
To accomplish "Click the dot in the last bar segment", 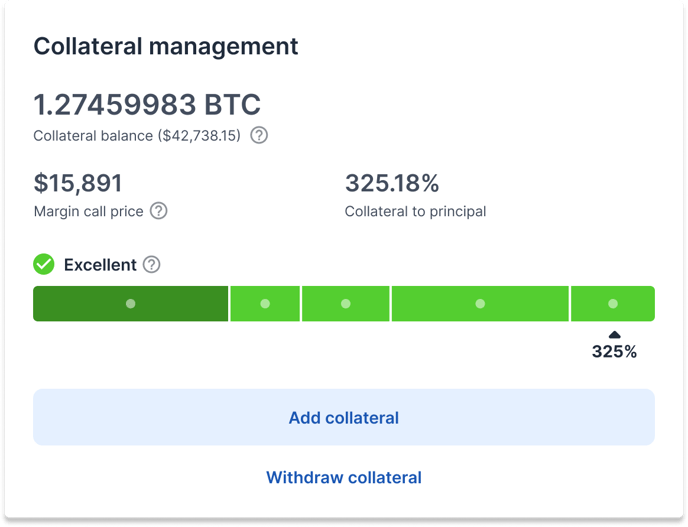I will tap(613, 304).
